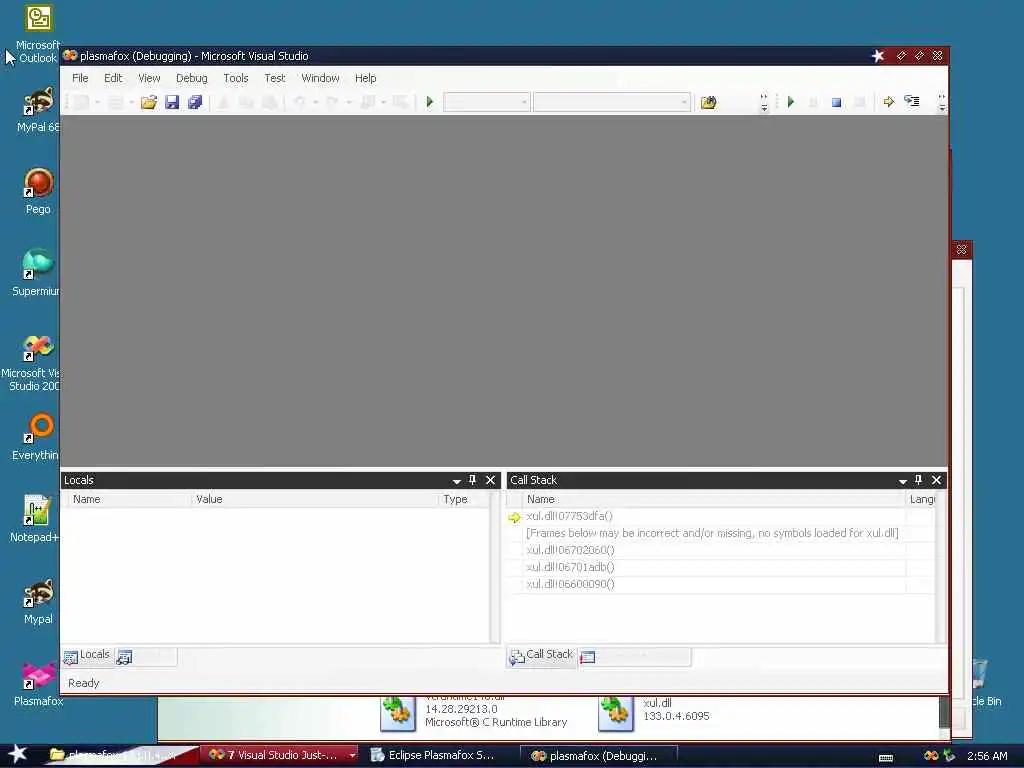Click the greyed-out Break All pause icon
The width and height of the screenshot is (1024, 768).
pos(814,103)
